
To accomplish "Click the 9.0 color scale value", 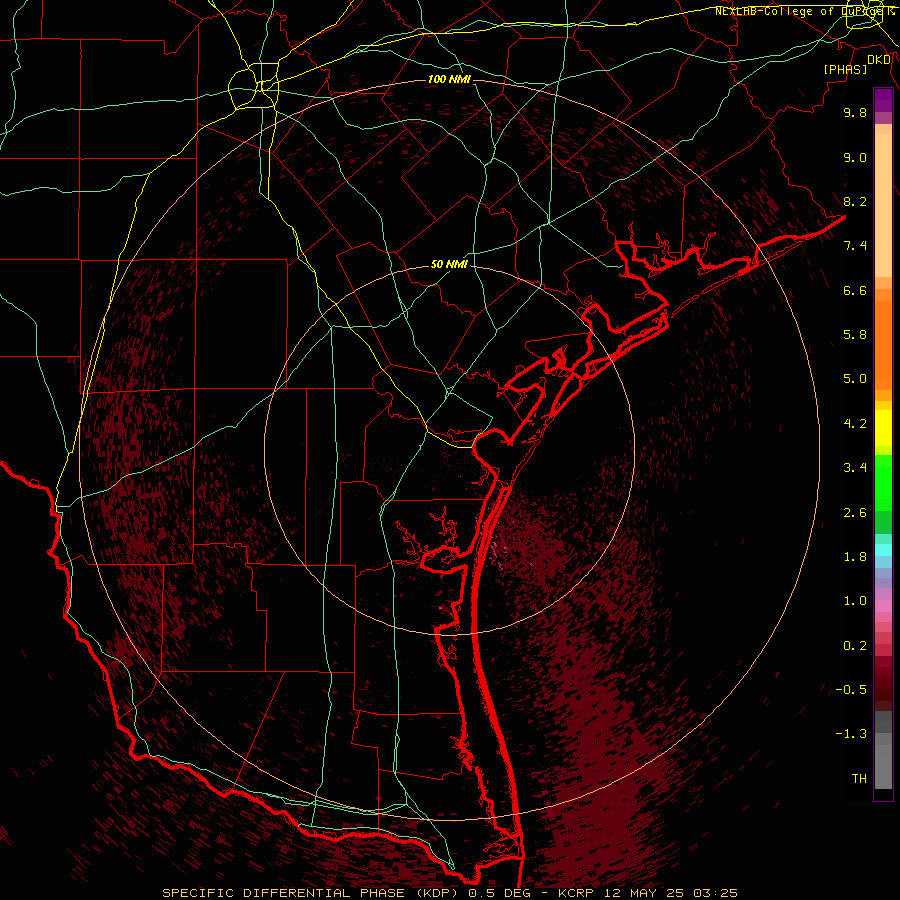I will 855,157.
